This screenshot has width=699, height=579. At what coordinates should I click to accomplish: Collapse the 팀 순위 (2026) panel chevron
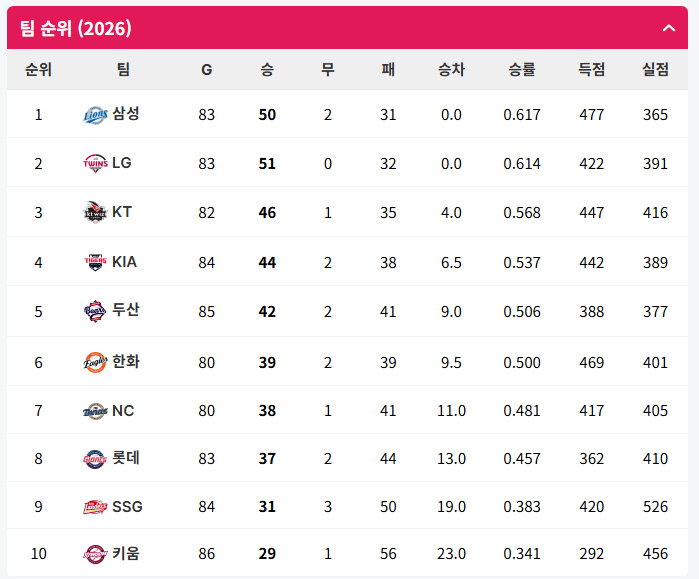click(x=669, y=29)
